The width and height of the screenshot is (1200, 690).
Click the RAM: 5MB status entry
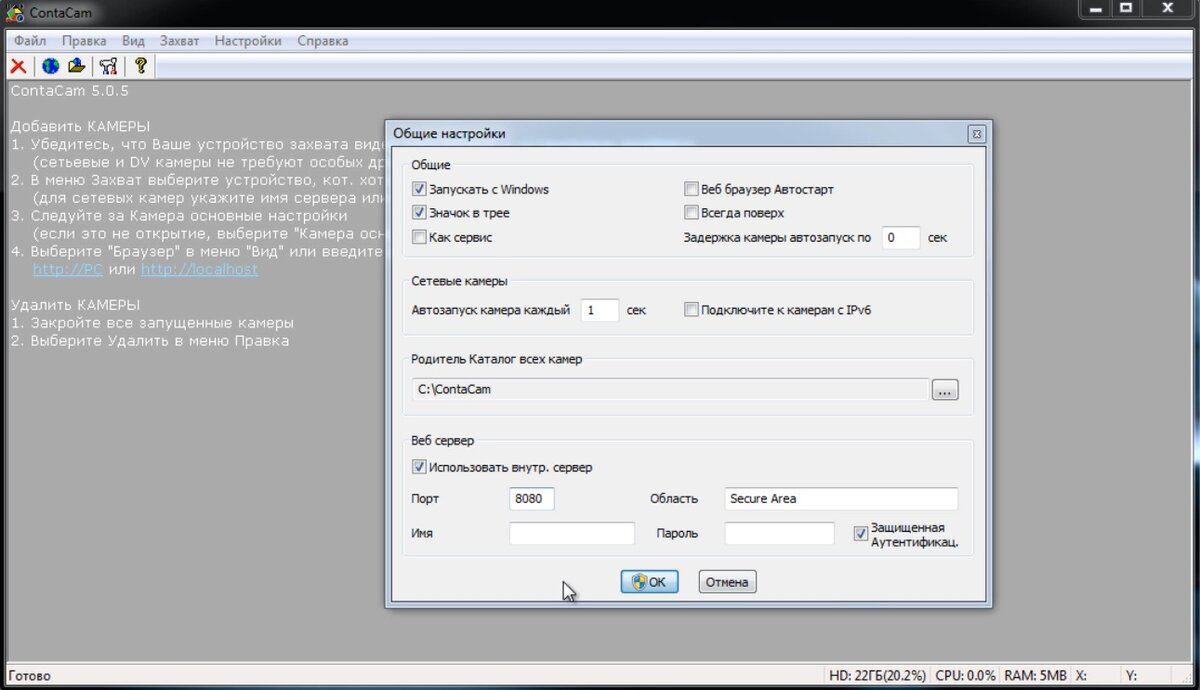point(1036,676)
